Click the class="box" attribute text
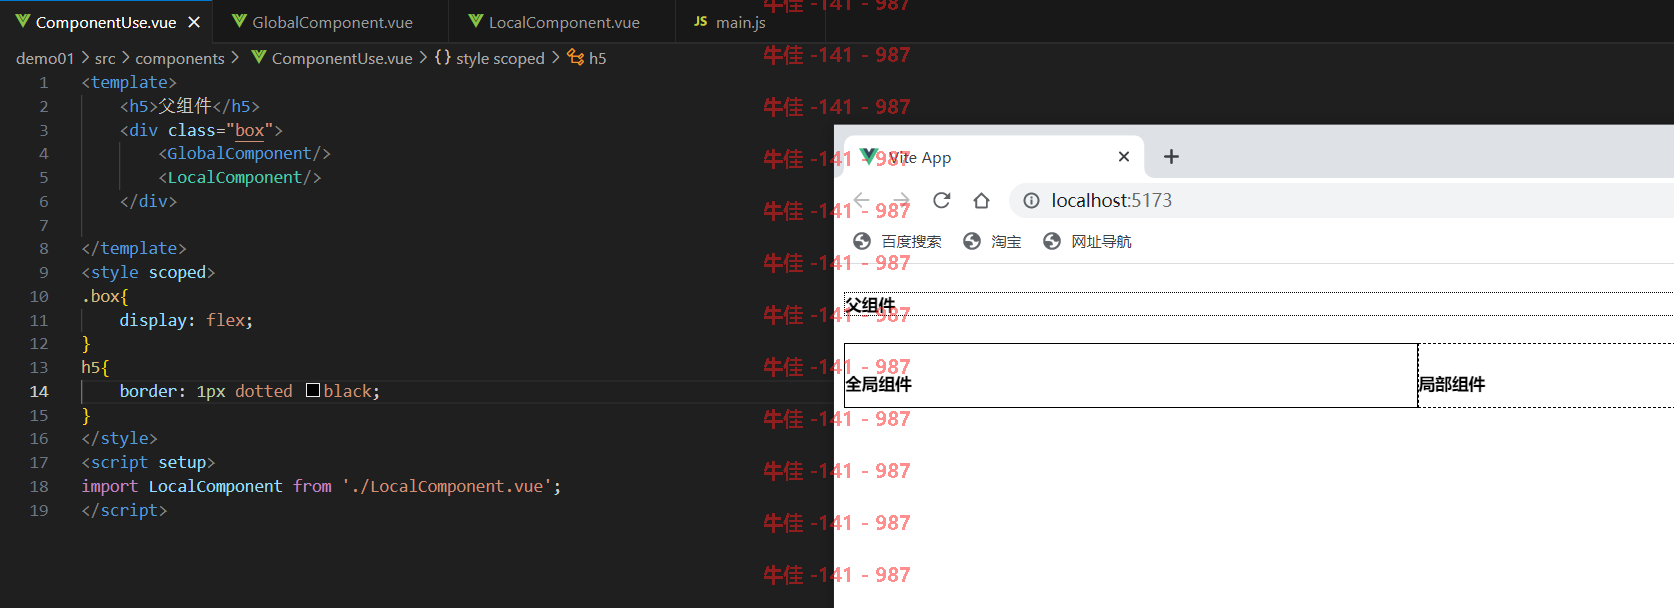 221,130
